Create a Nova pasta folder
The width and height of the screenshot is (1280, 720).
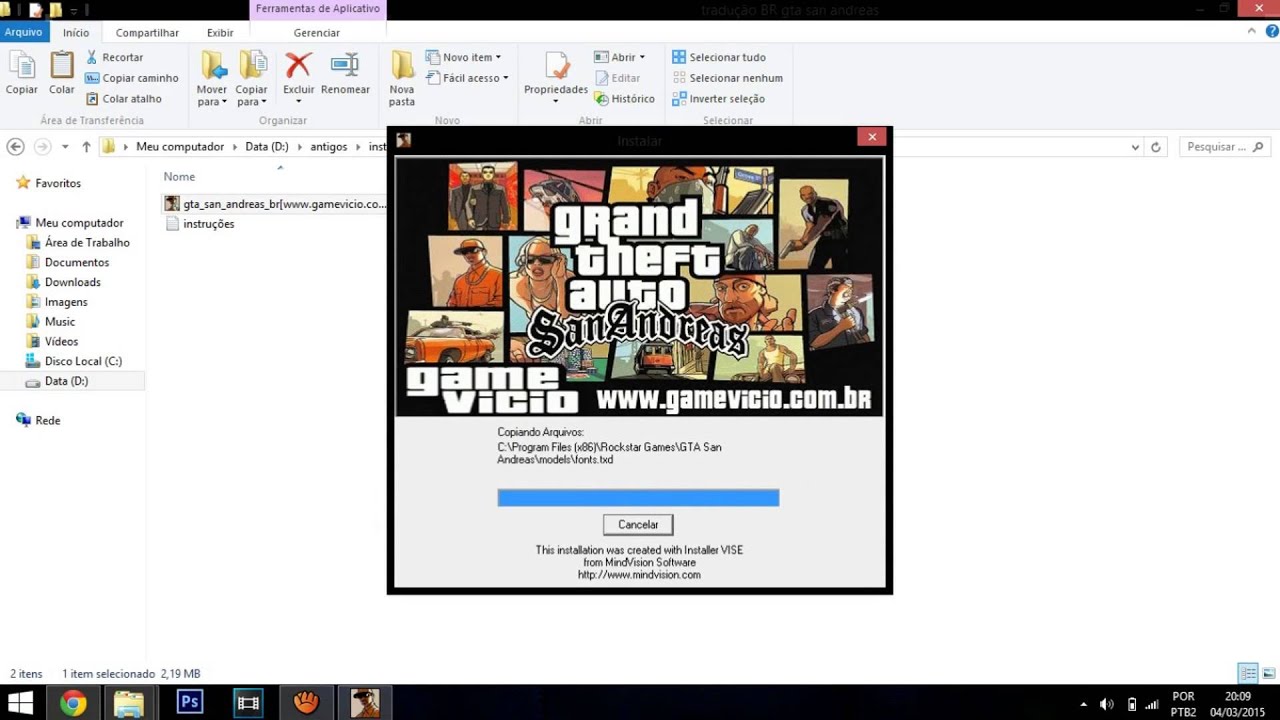[x=402, y=79]
